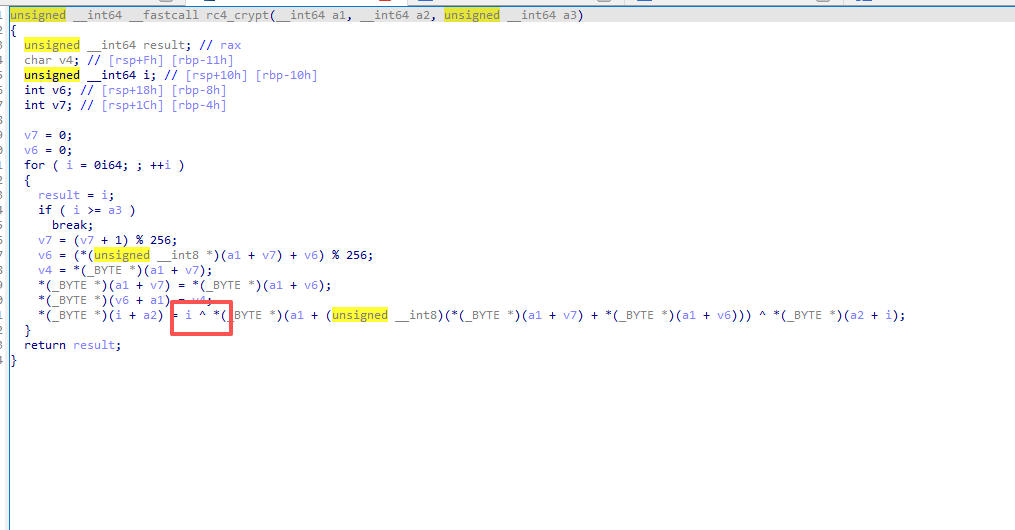
Task: Select v7 in the int v7 declaration
Action: pos(59,105)
